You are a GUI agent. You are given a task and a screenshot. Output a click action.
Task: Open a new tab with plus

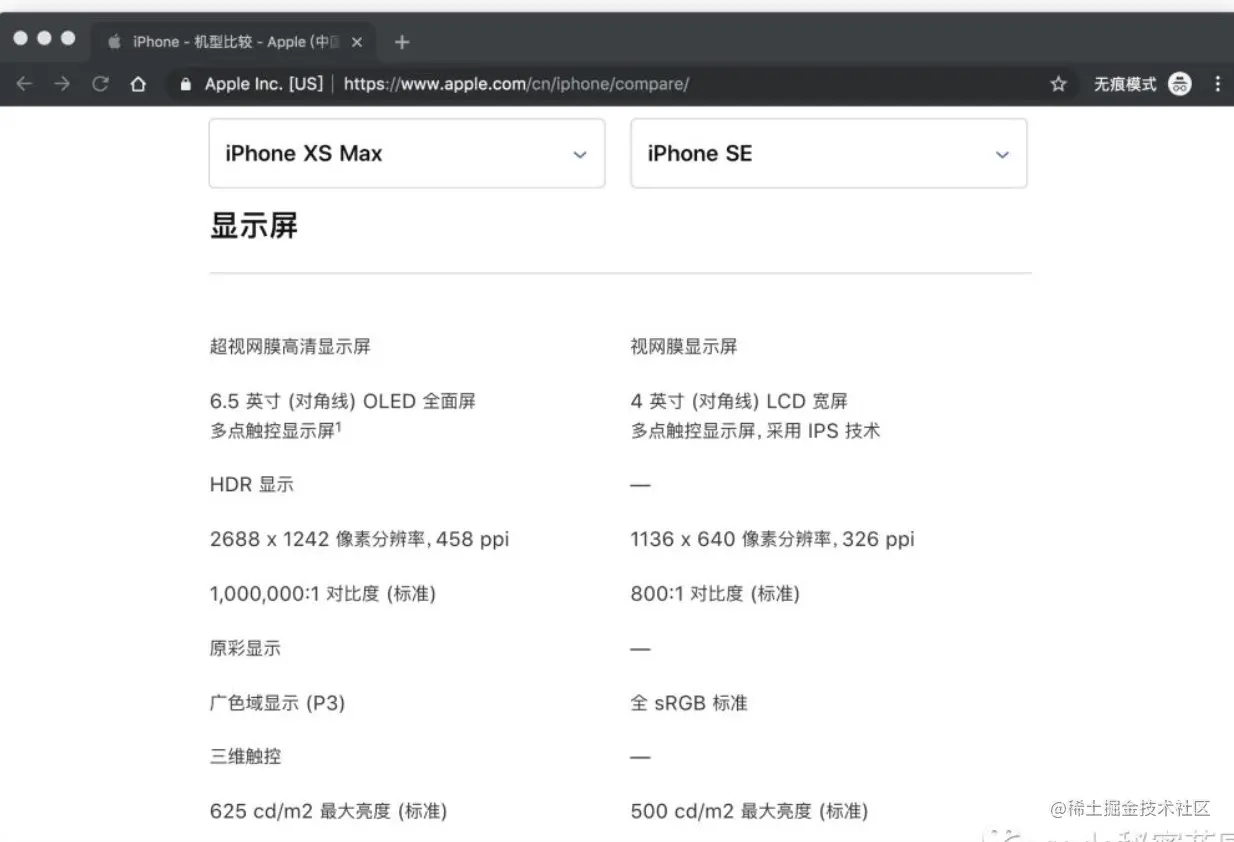(x=402, y=42)
